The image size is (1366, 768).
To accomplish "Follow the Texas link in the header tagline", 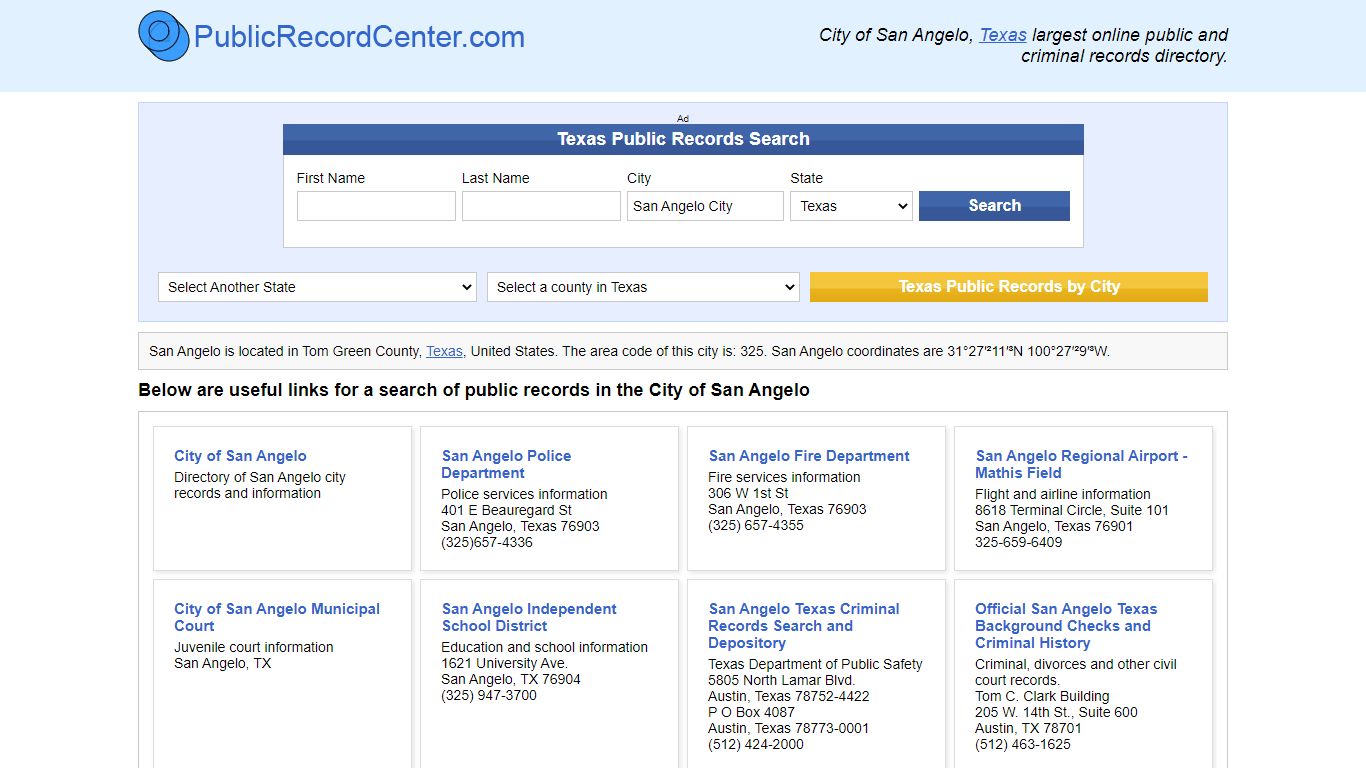I will (1003, 35).
